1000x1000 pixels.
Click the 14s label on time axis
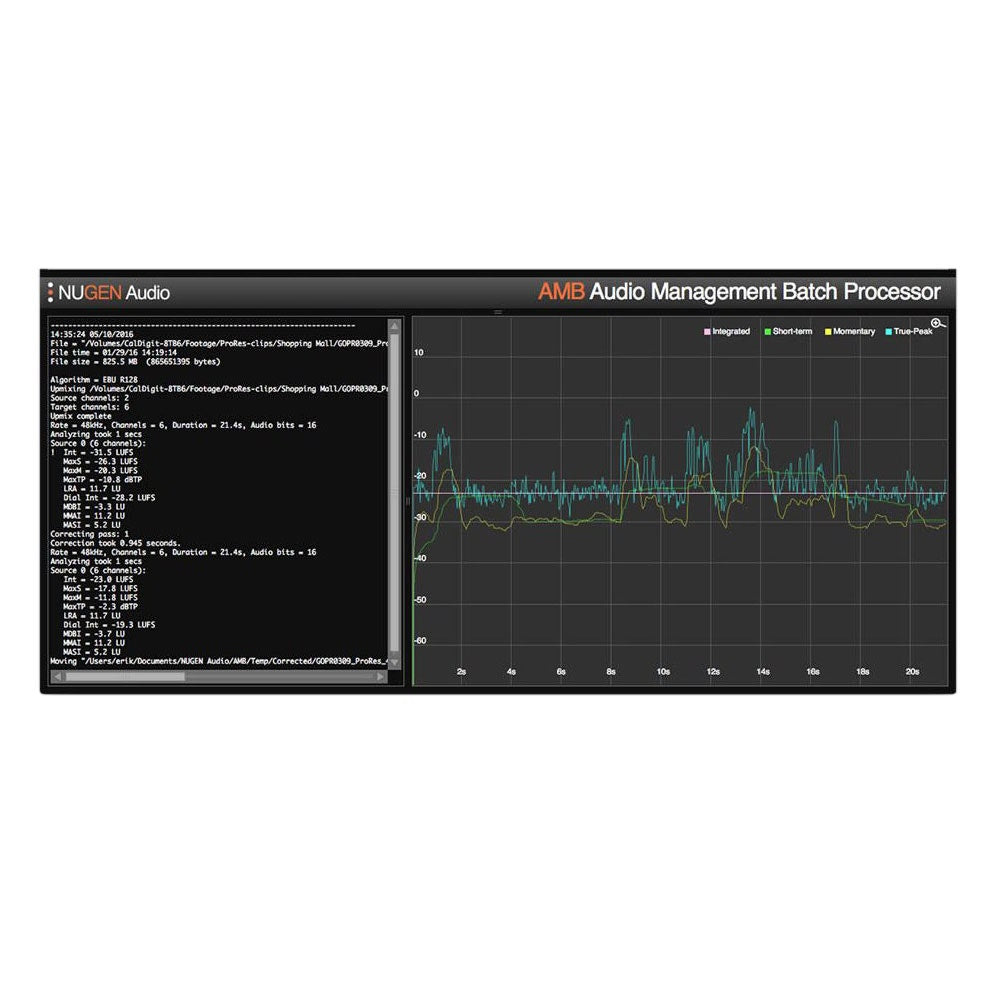click(763, 672)
